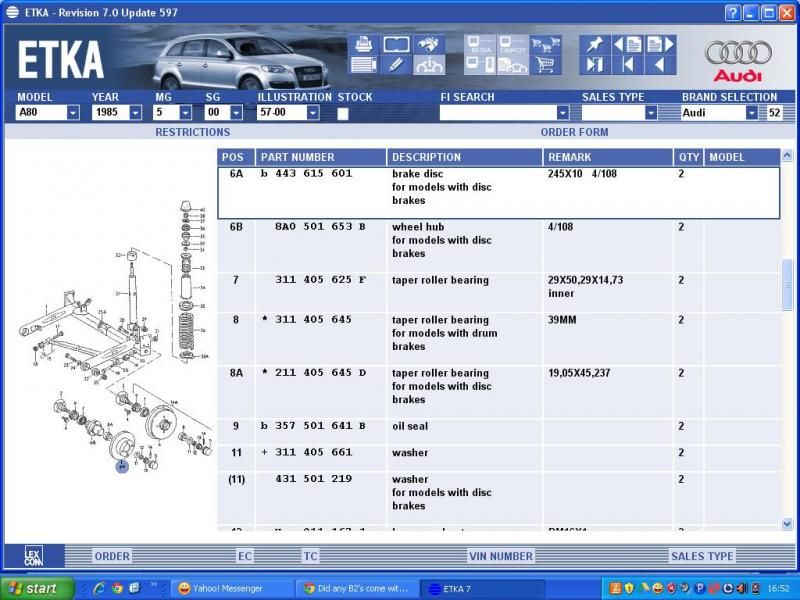Click the REMARK column header
The width and height of the screenshot is (800, 600).
[608, 157]
